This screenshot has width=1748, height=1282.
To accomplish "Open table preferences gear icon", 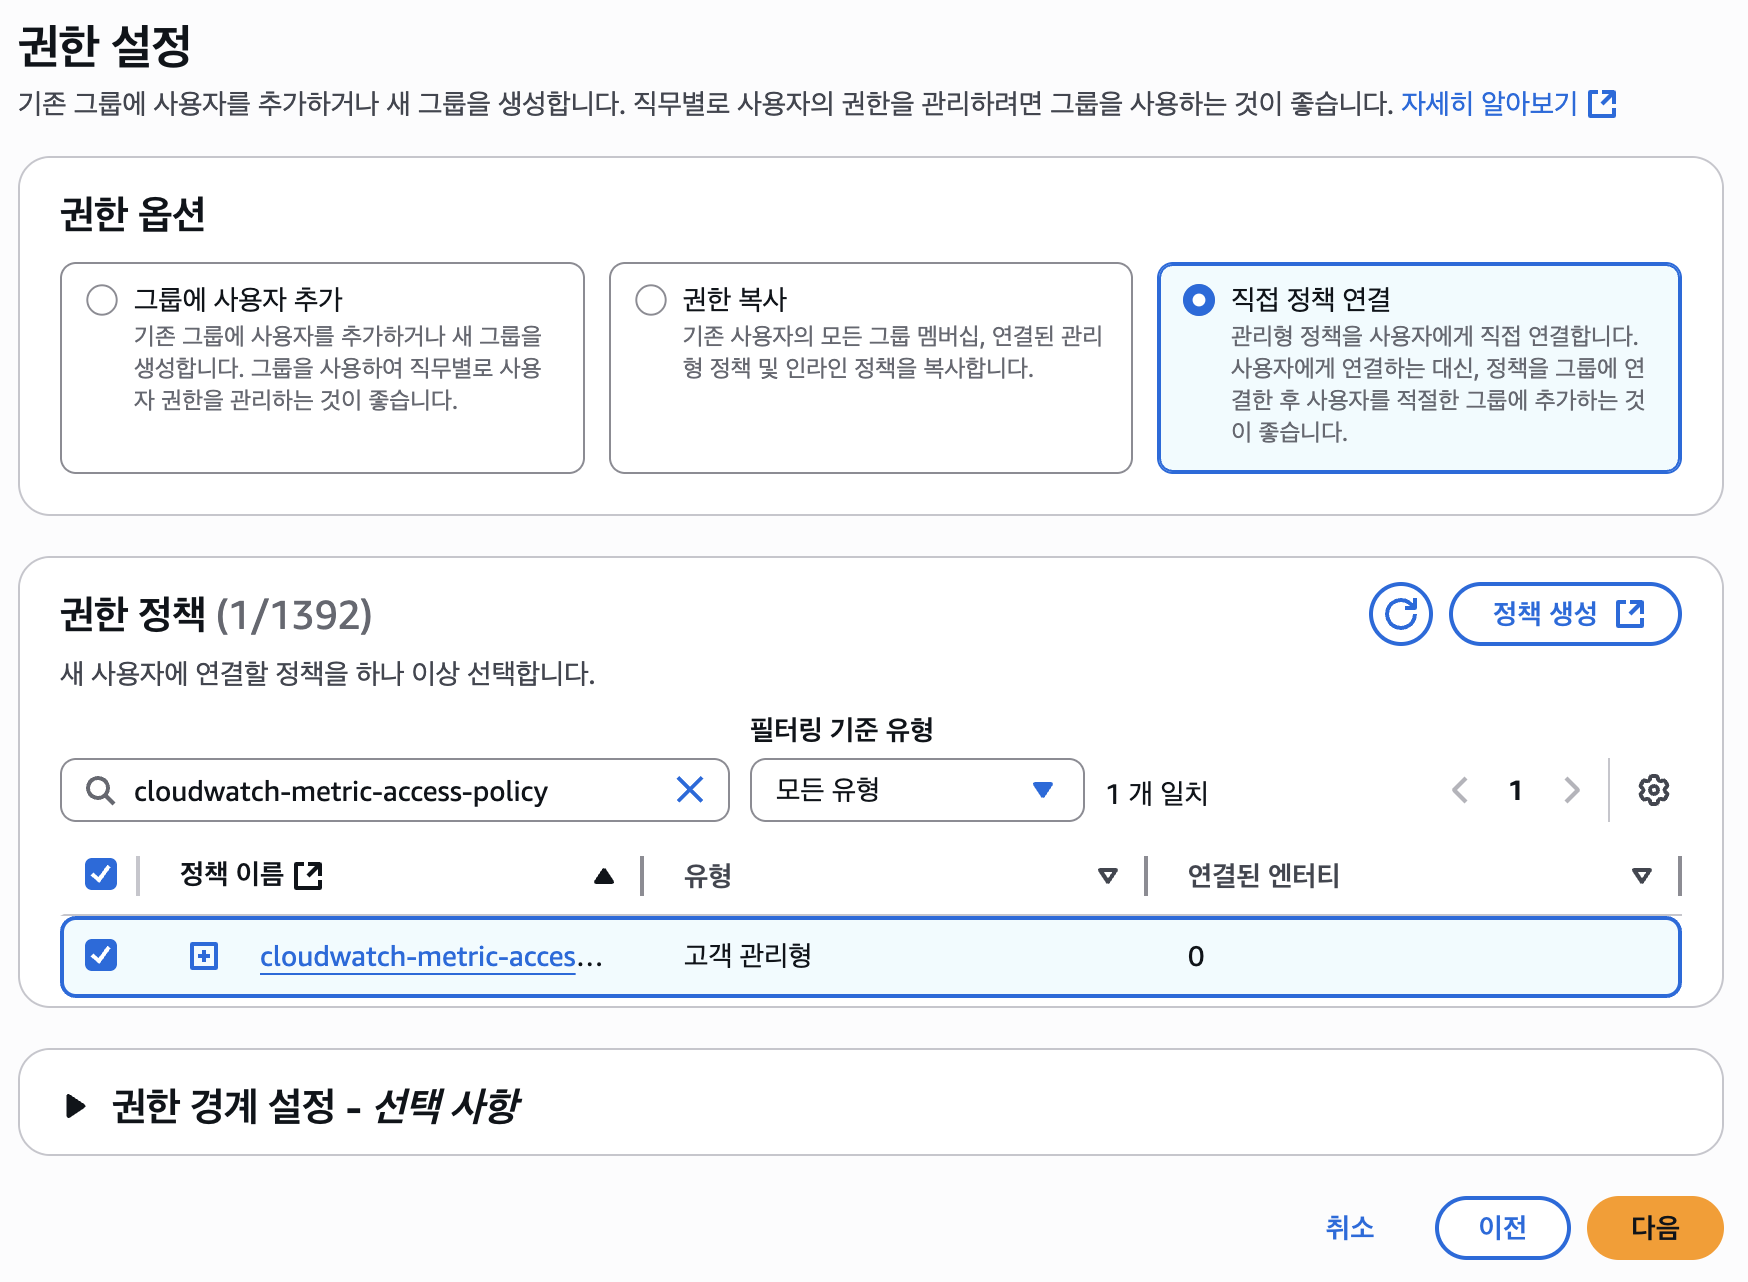I will coord(1653,790).
